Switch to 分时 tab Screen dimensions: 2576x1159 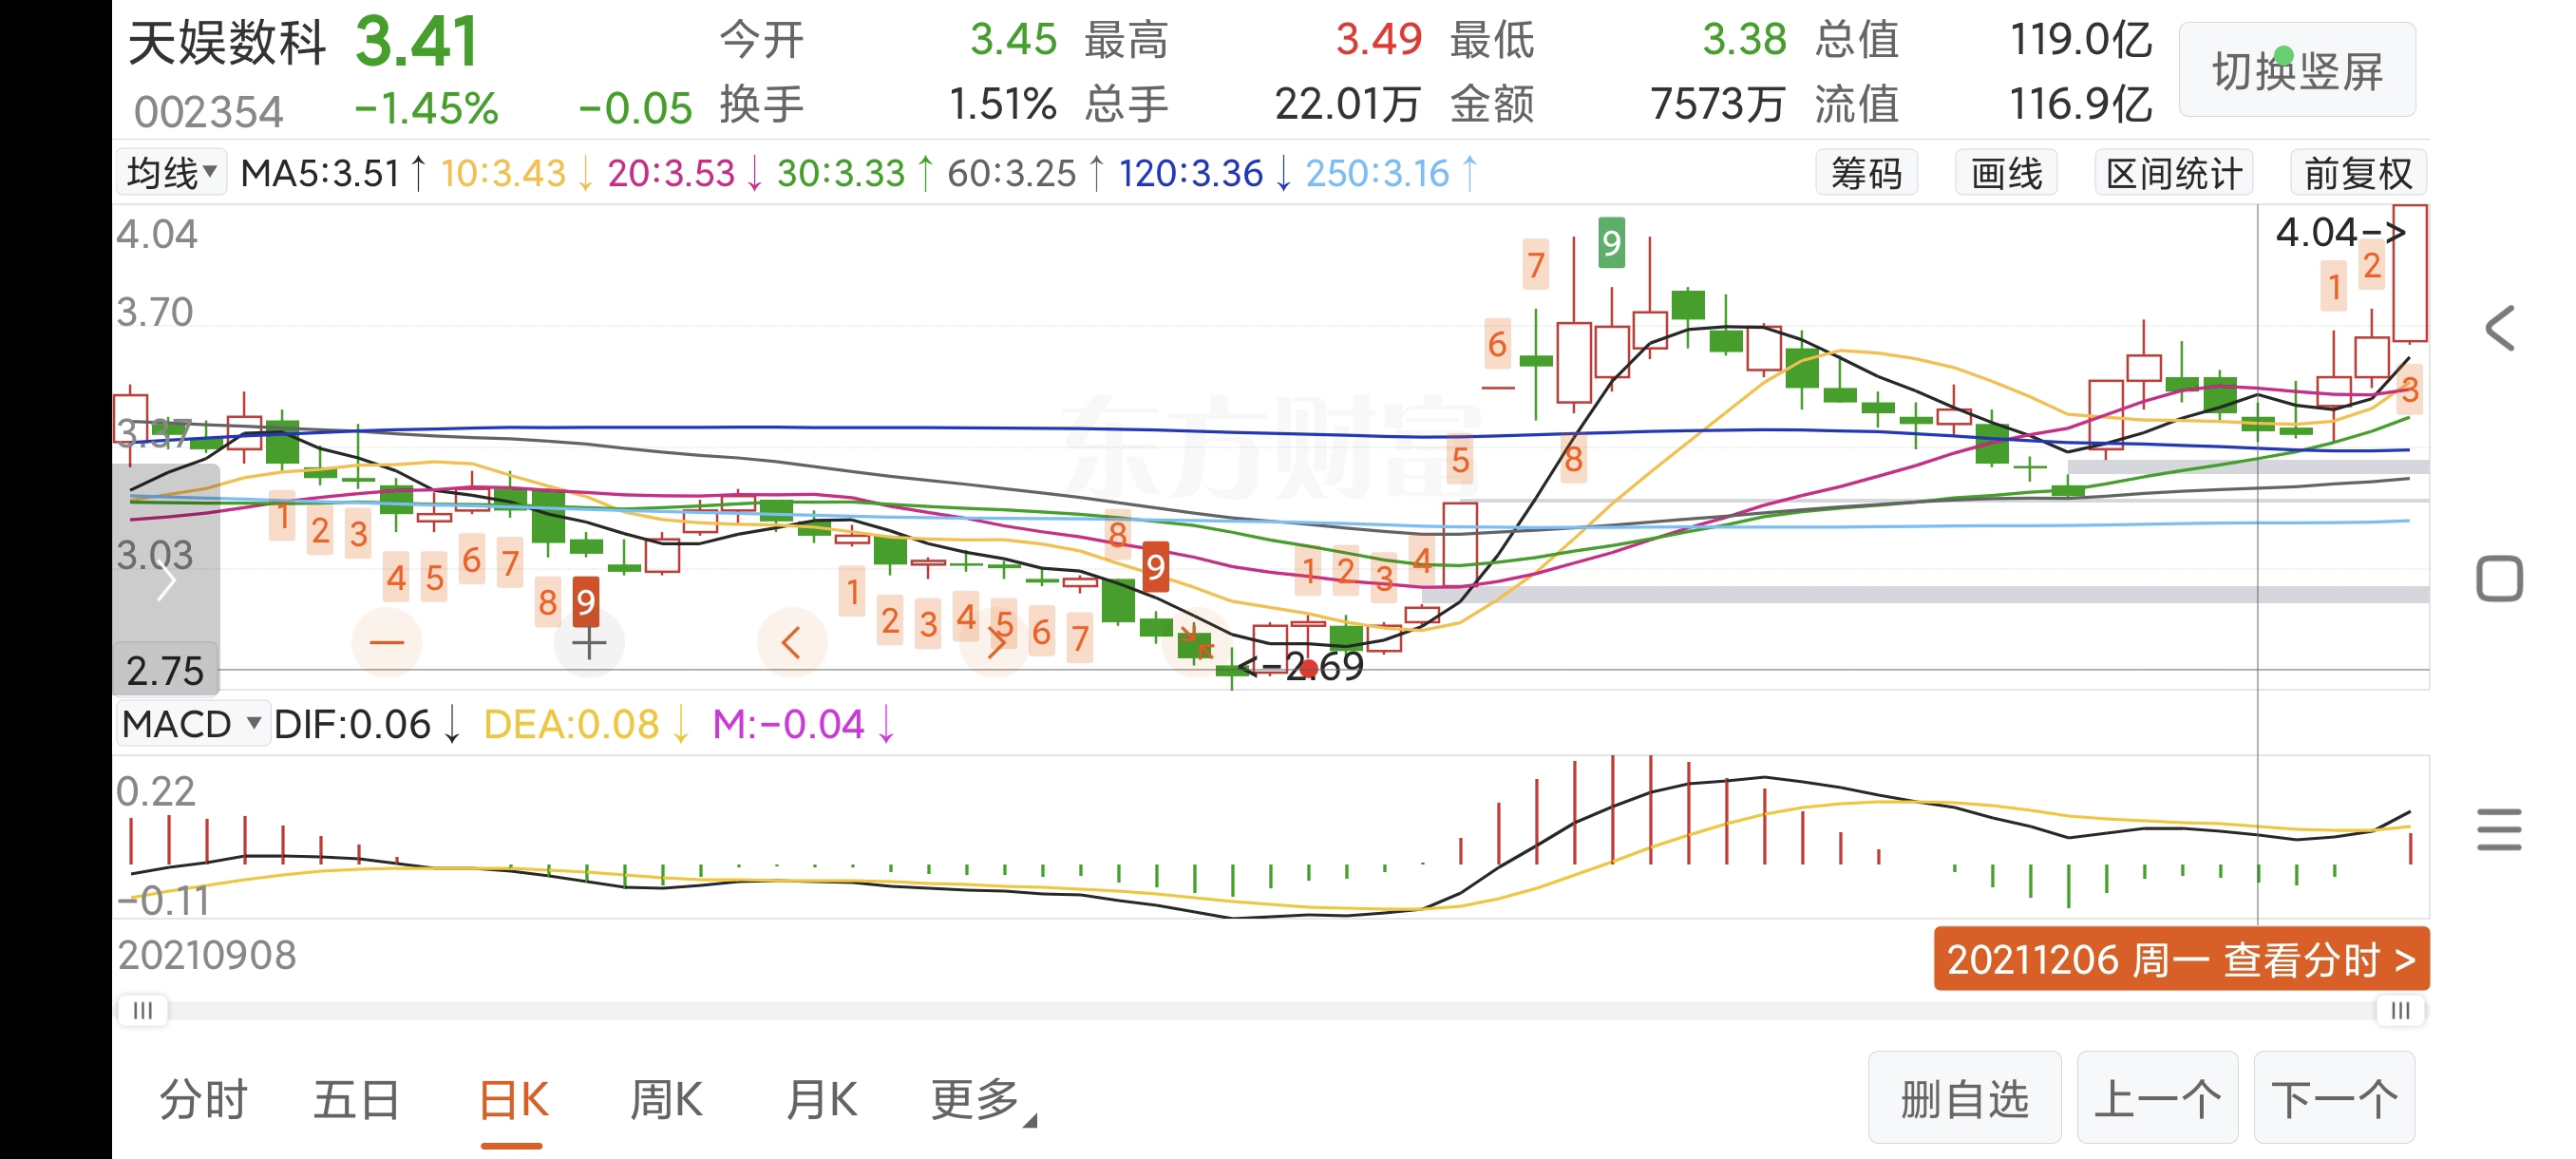pyautogui.click(x=204, y=1099)
